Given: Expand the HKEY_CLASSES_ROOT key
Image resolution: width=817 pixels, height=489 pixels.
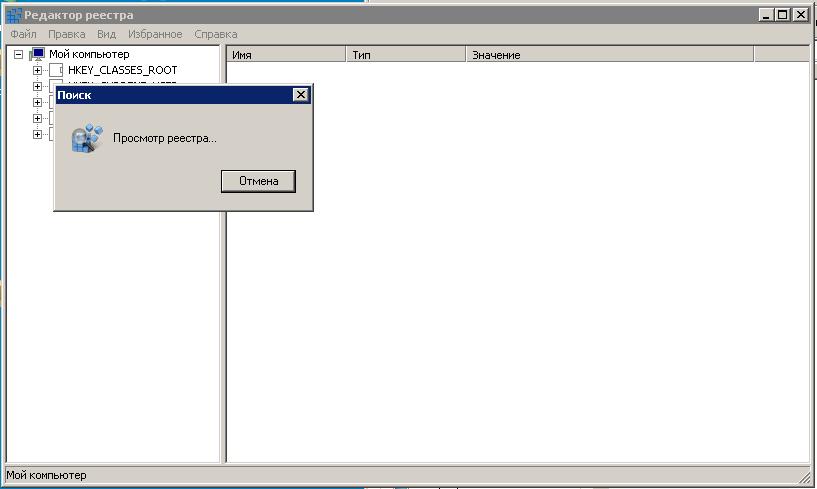Looking at the screenshot, I should 37,70.
